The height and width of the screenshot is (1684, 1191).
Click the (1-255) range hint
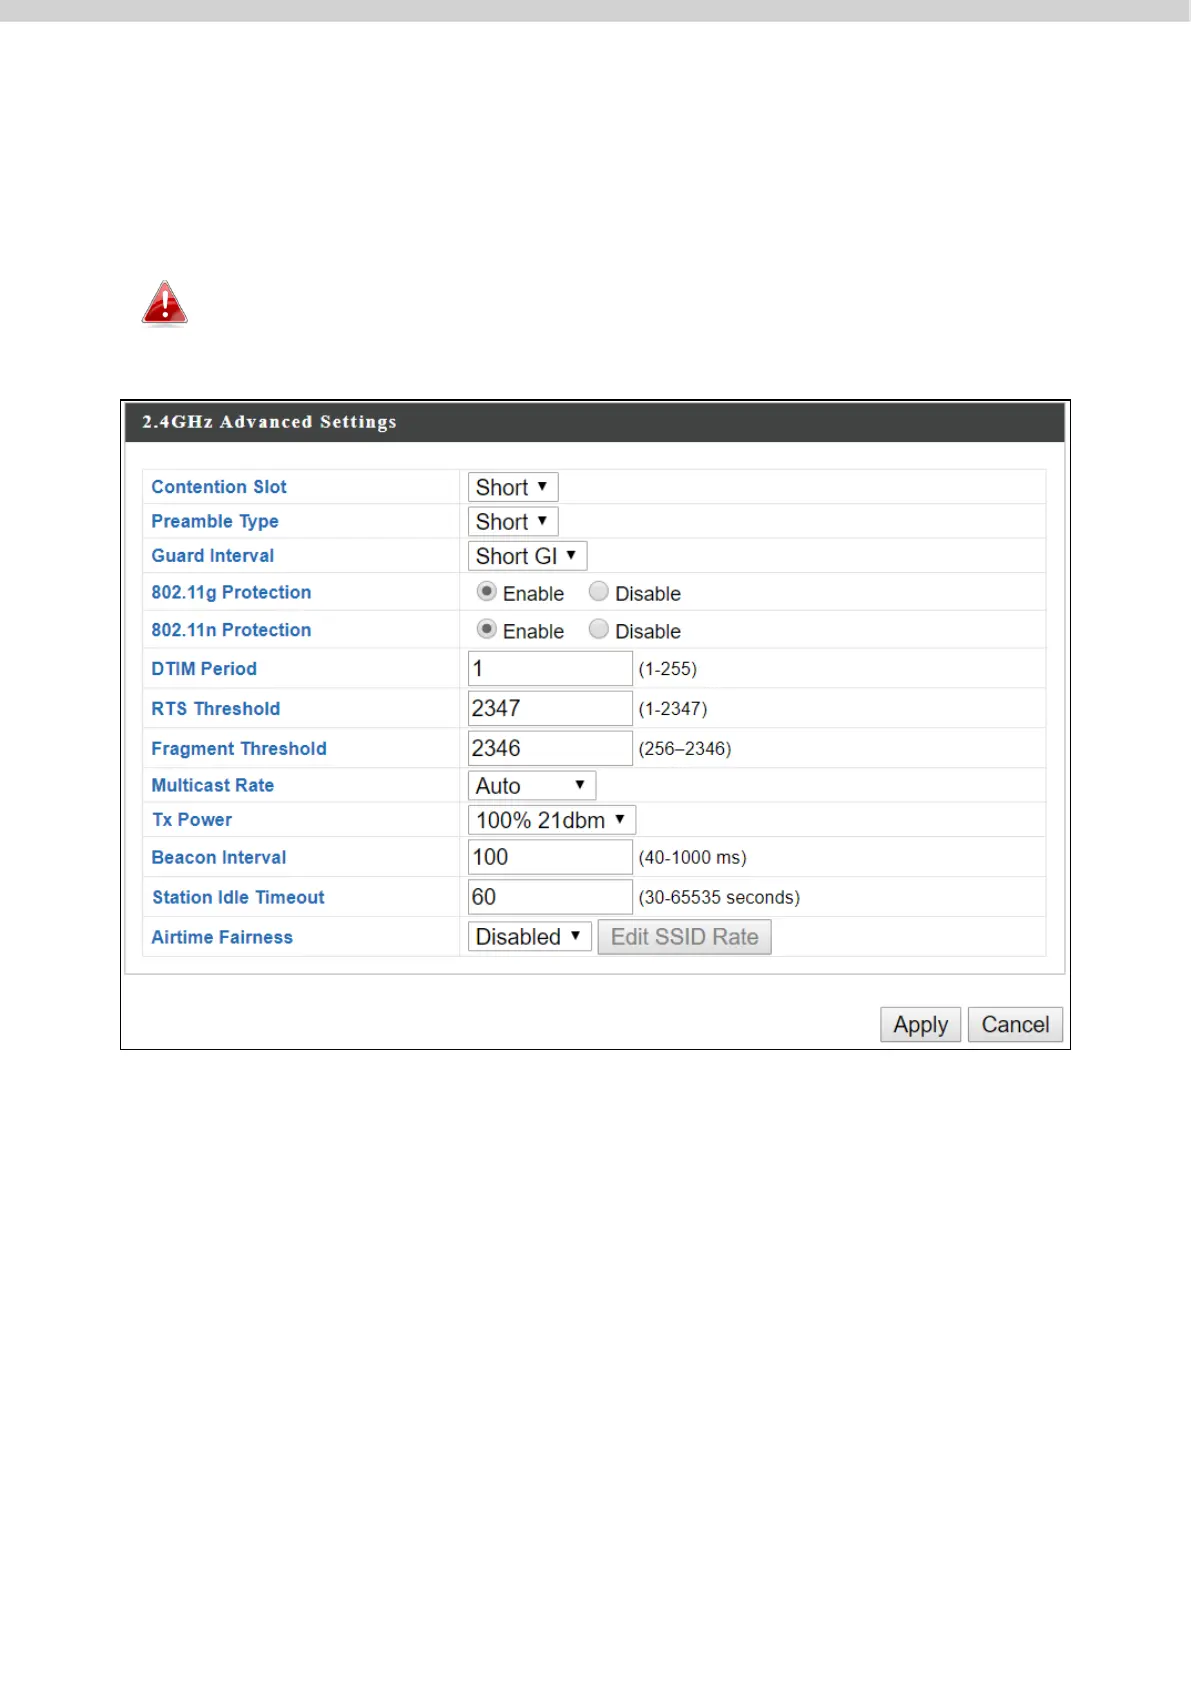tap(668, 668)
